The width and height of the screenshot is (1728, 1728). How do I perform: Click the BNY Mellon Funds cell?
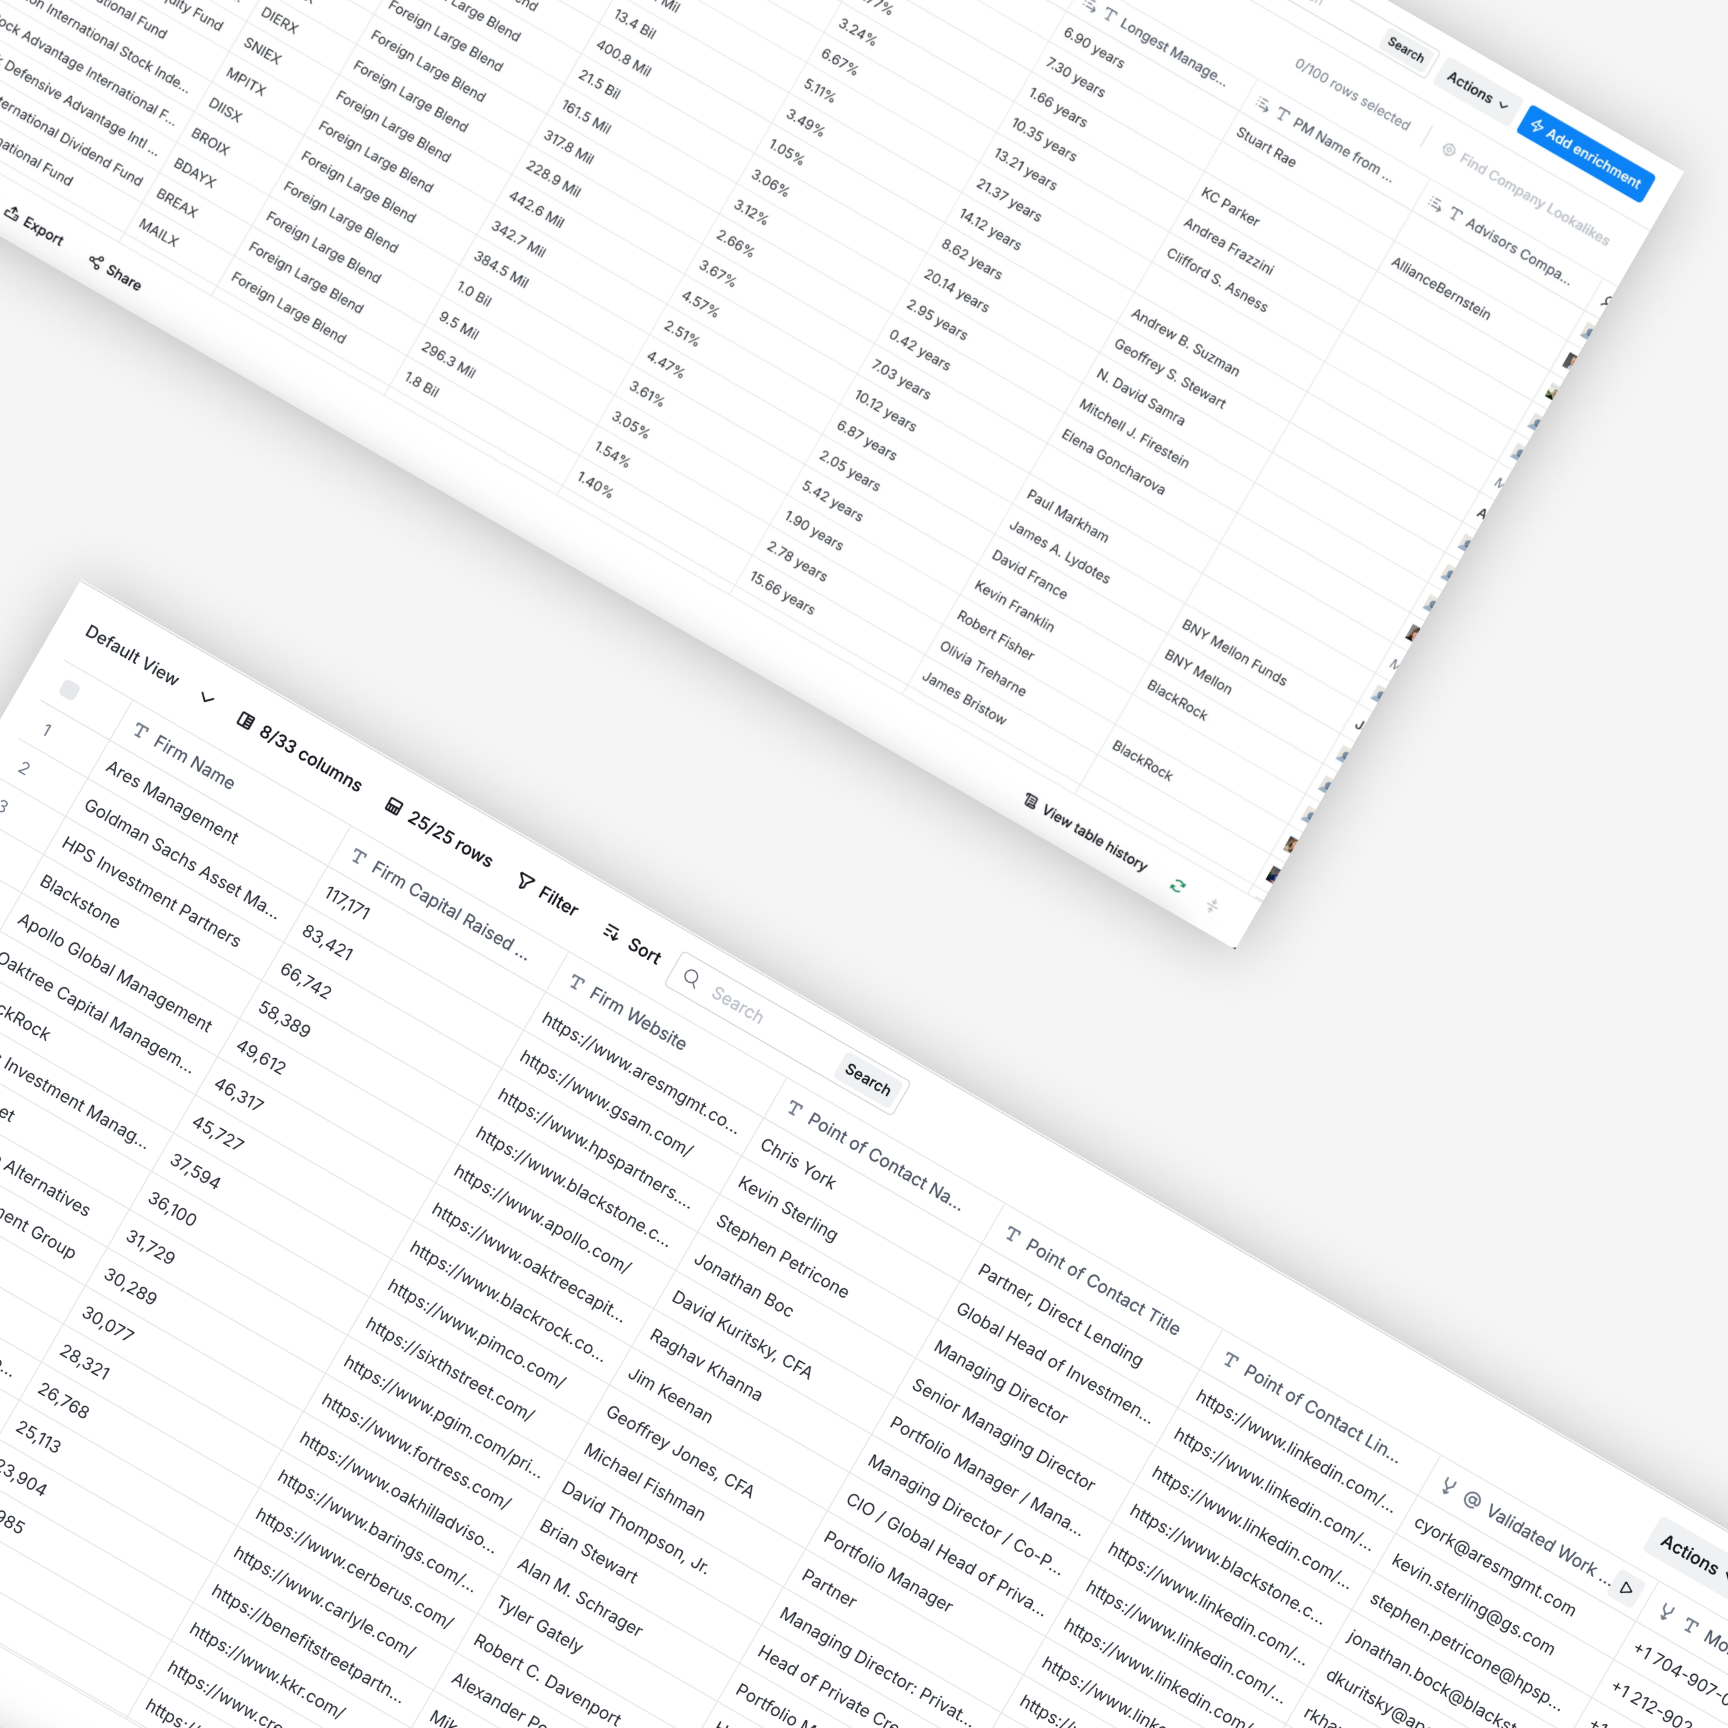[1234, 651]
